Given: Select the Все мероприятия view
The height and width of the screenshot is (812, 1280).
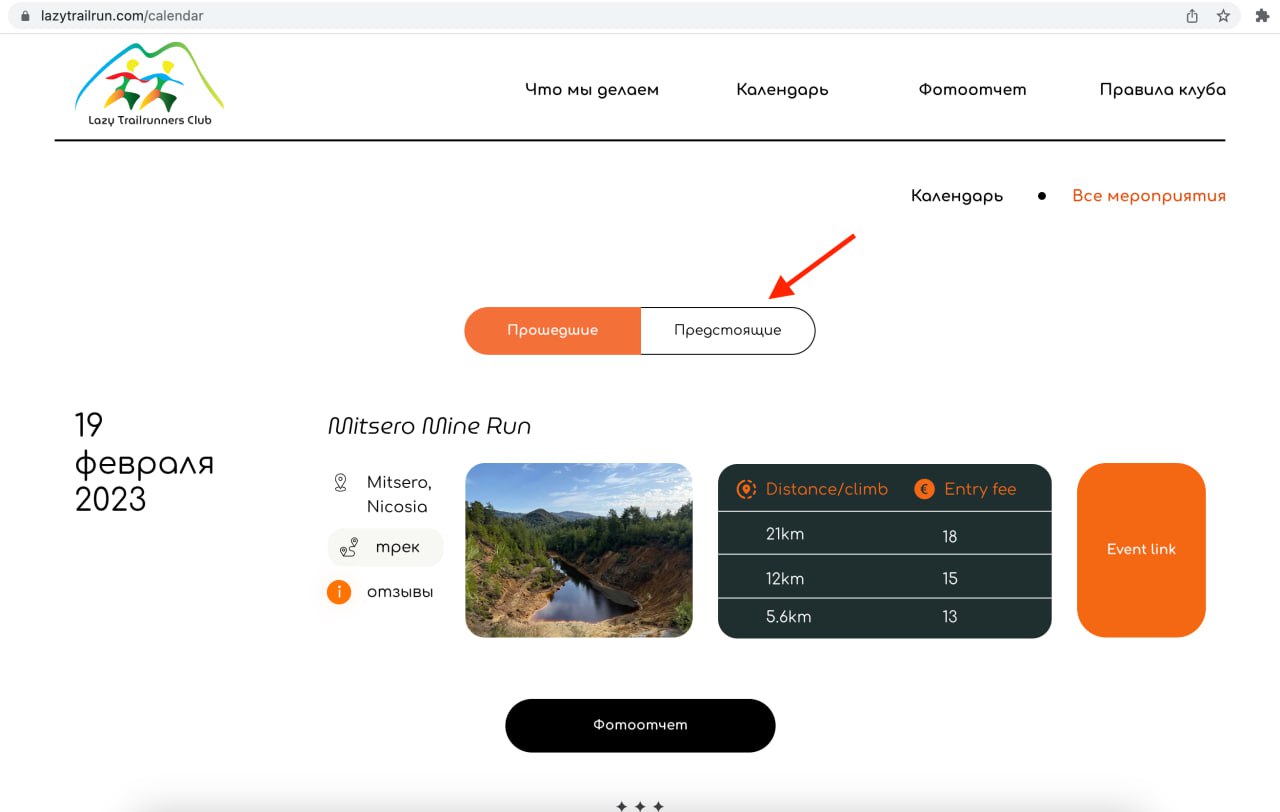Looking at the screenshot, I should 1148,196.
